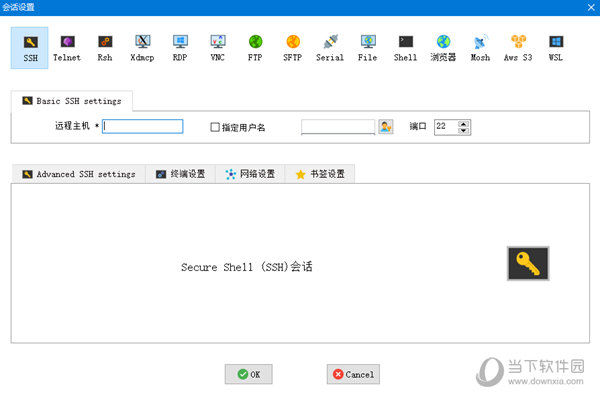Open the 书签设置 tab
Image resolution: width=600 pixels, height=401 pixels.
pos(320,174)
